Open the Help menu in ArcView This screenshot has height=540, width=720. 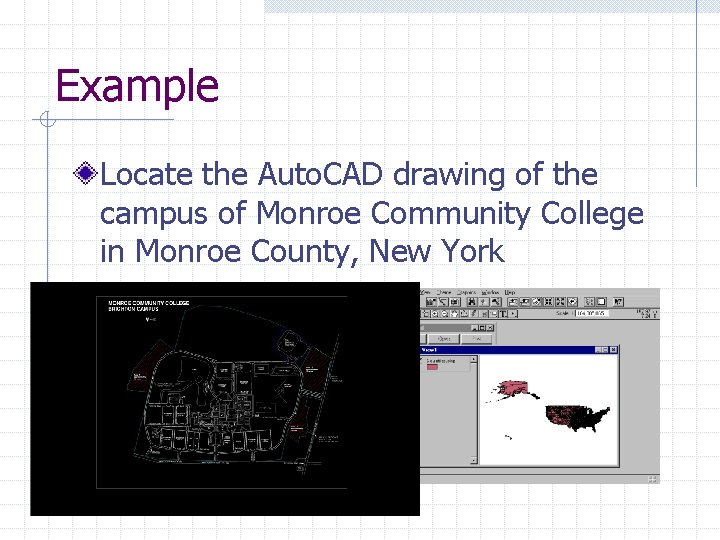510,292
